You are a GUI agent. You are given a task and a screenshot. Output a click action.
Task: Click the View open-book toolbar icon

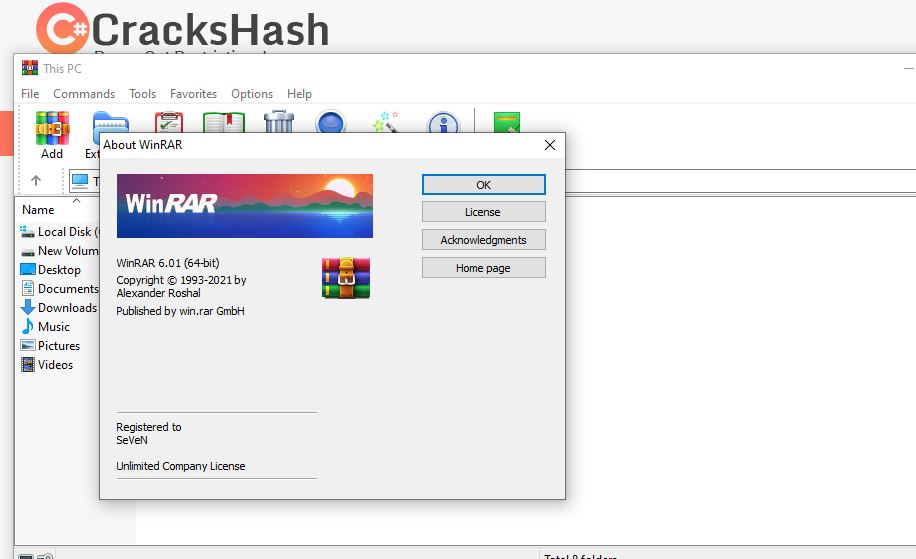[224, 122]
